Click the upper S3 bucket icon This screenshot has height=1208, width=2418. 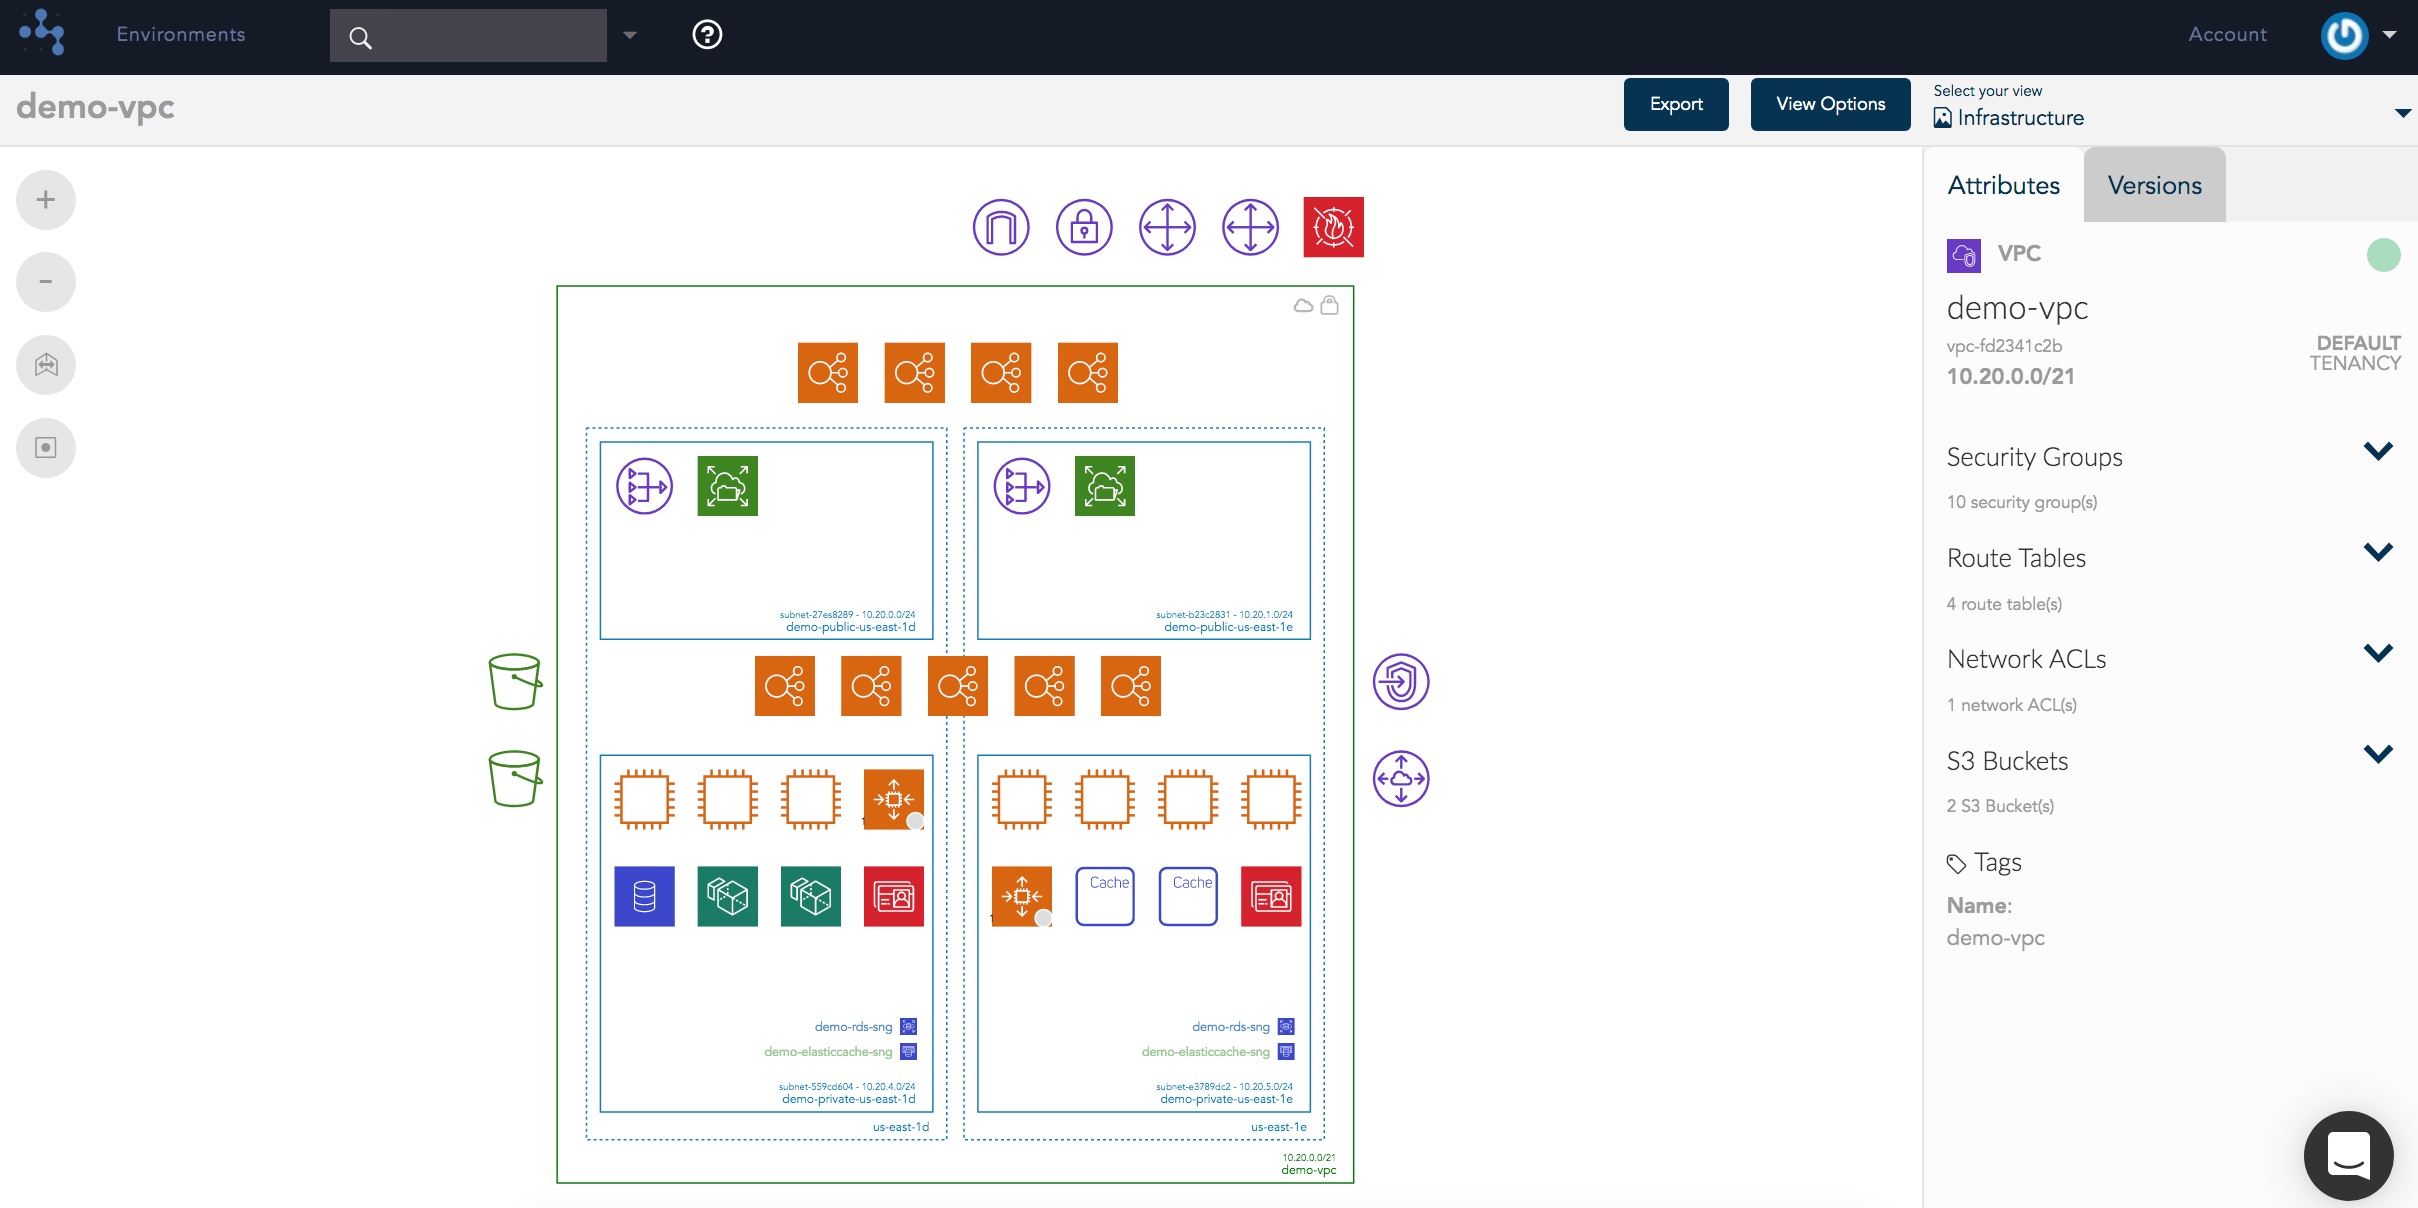pyautogui.click(x=515, y=682)
